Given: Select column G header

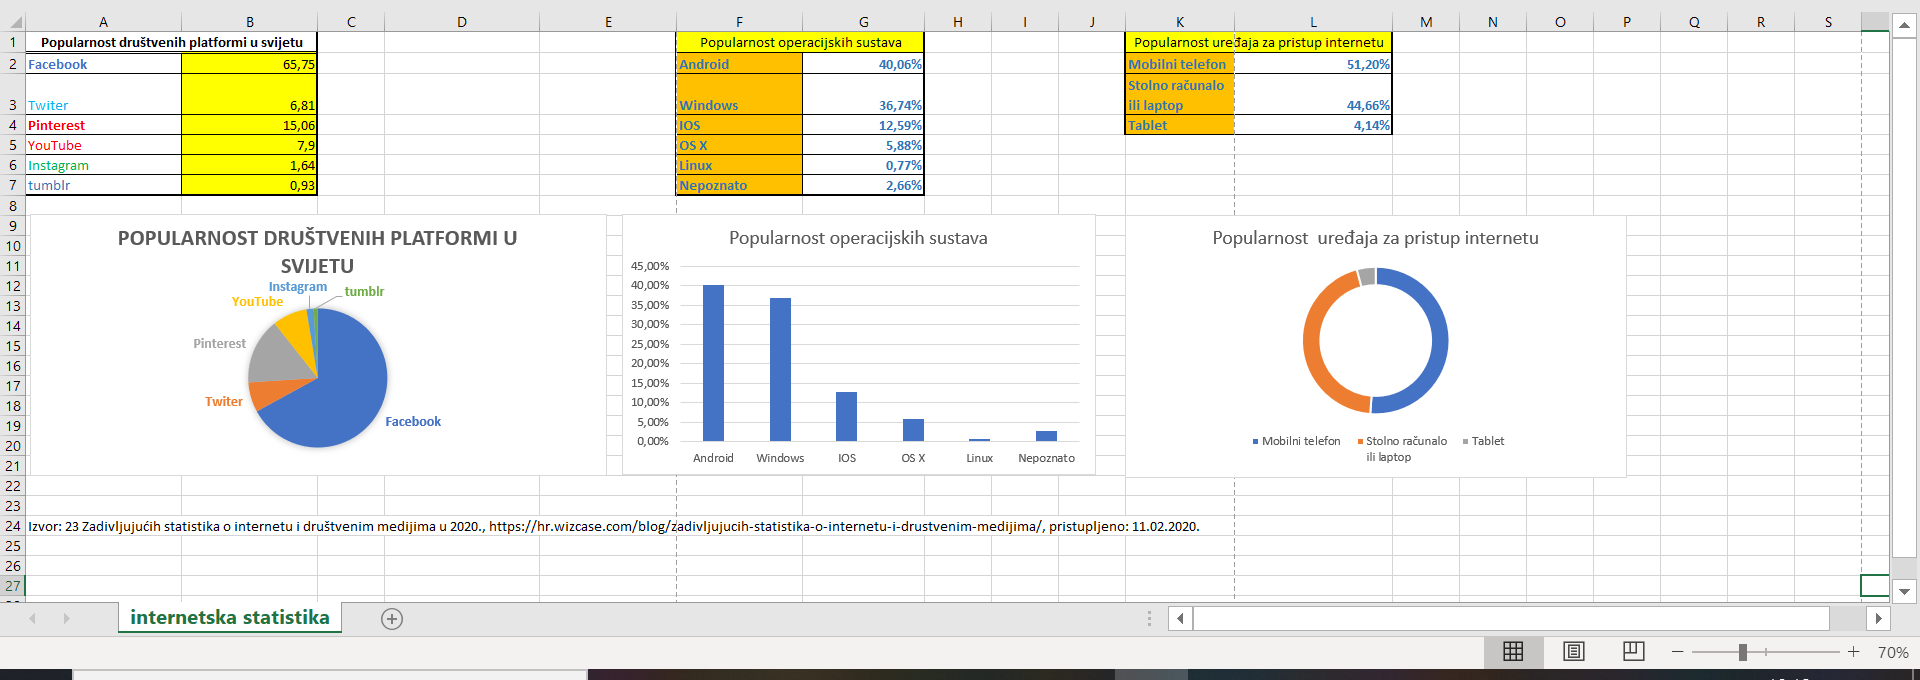Looking at the screenshot, I should click(863, 22).
